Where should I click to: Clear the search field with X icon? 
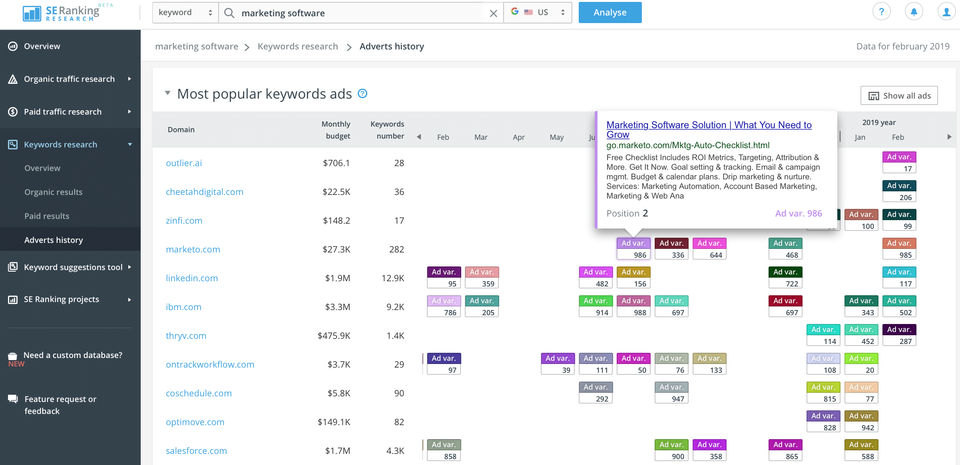(493, 13)
